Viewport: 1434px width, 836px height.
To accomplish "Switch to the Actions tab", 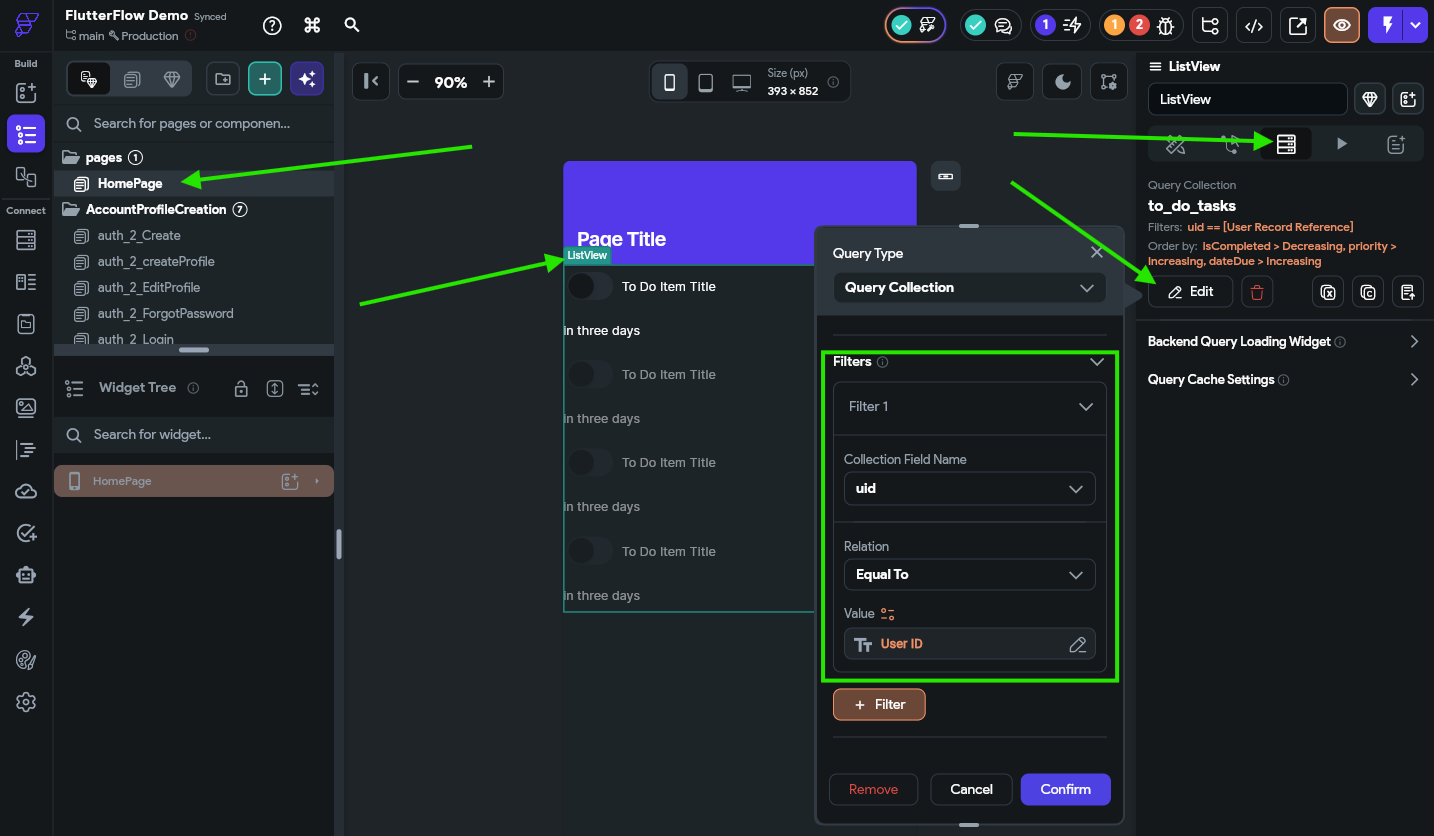I will pyautogui.click(x=1231, y=144).
